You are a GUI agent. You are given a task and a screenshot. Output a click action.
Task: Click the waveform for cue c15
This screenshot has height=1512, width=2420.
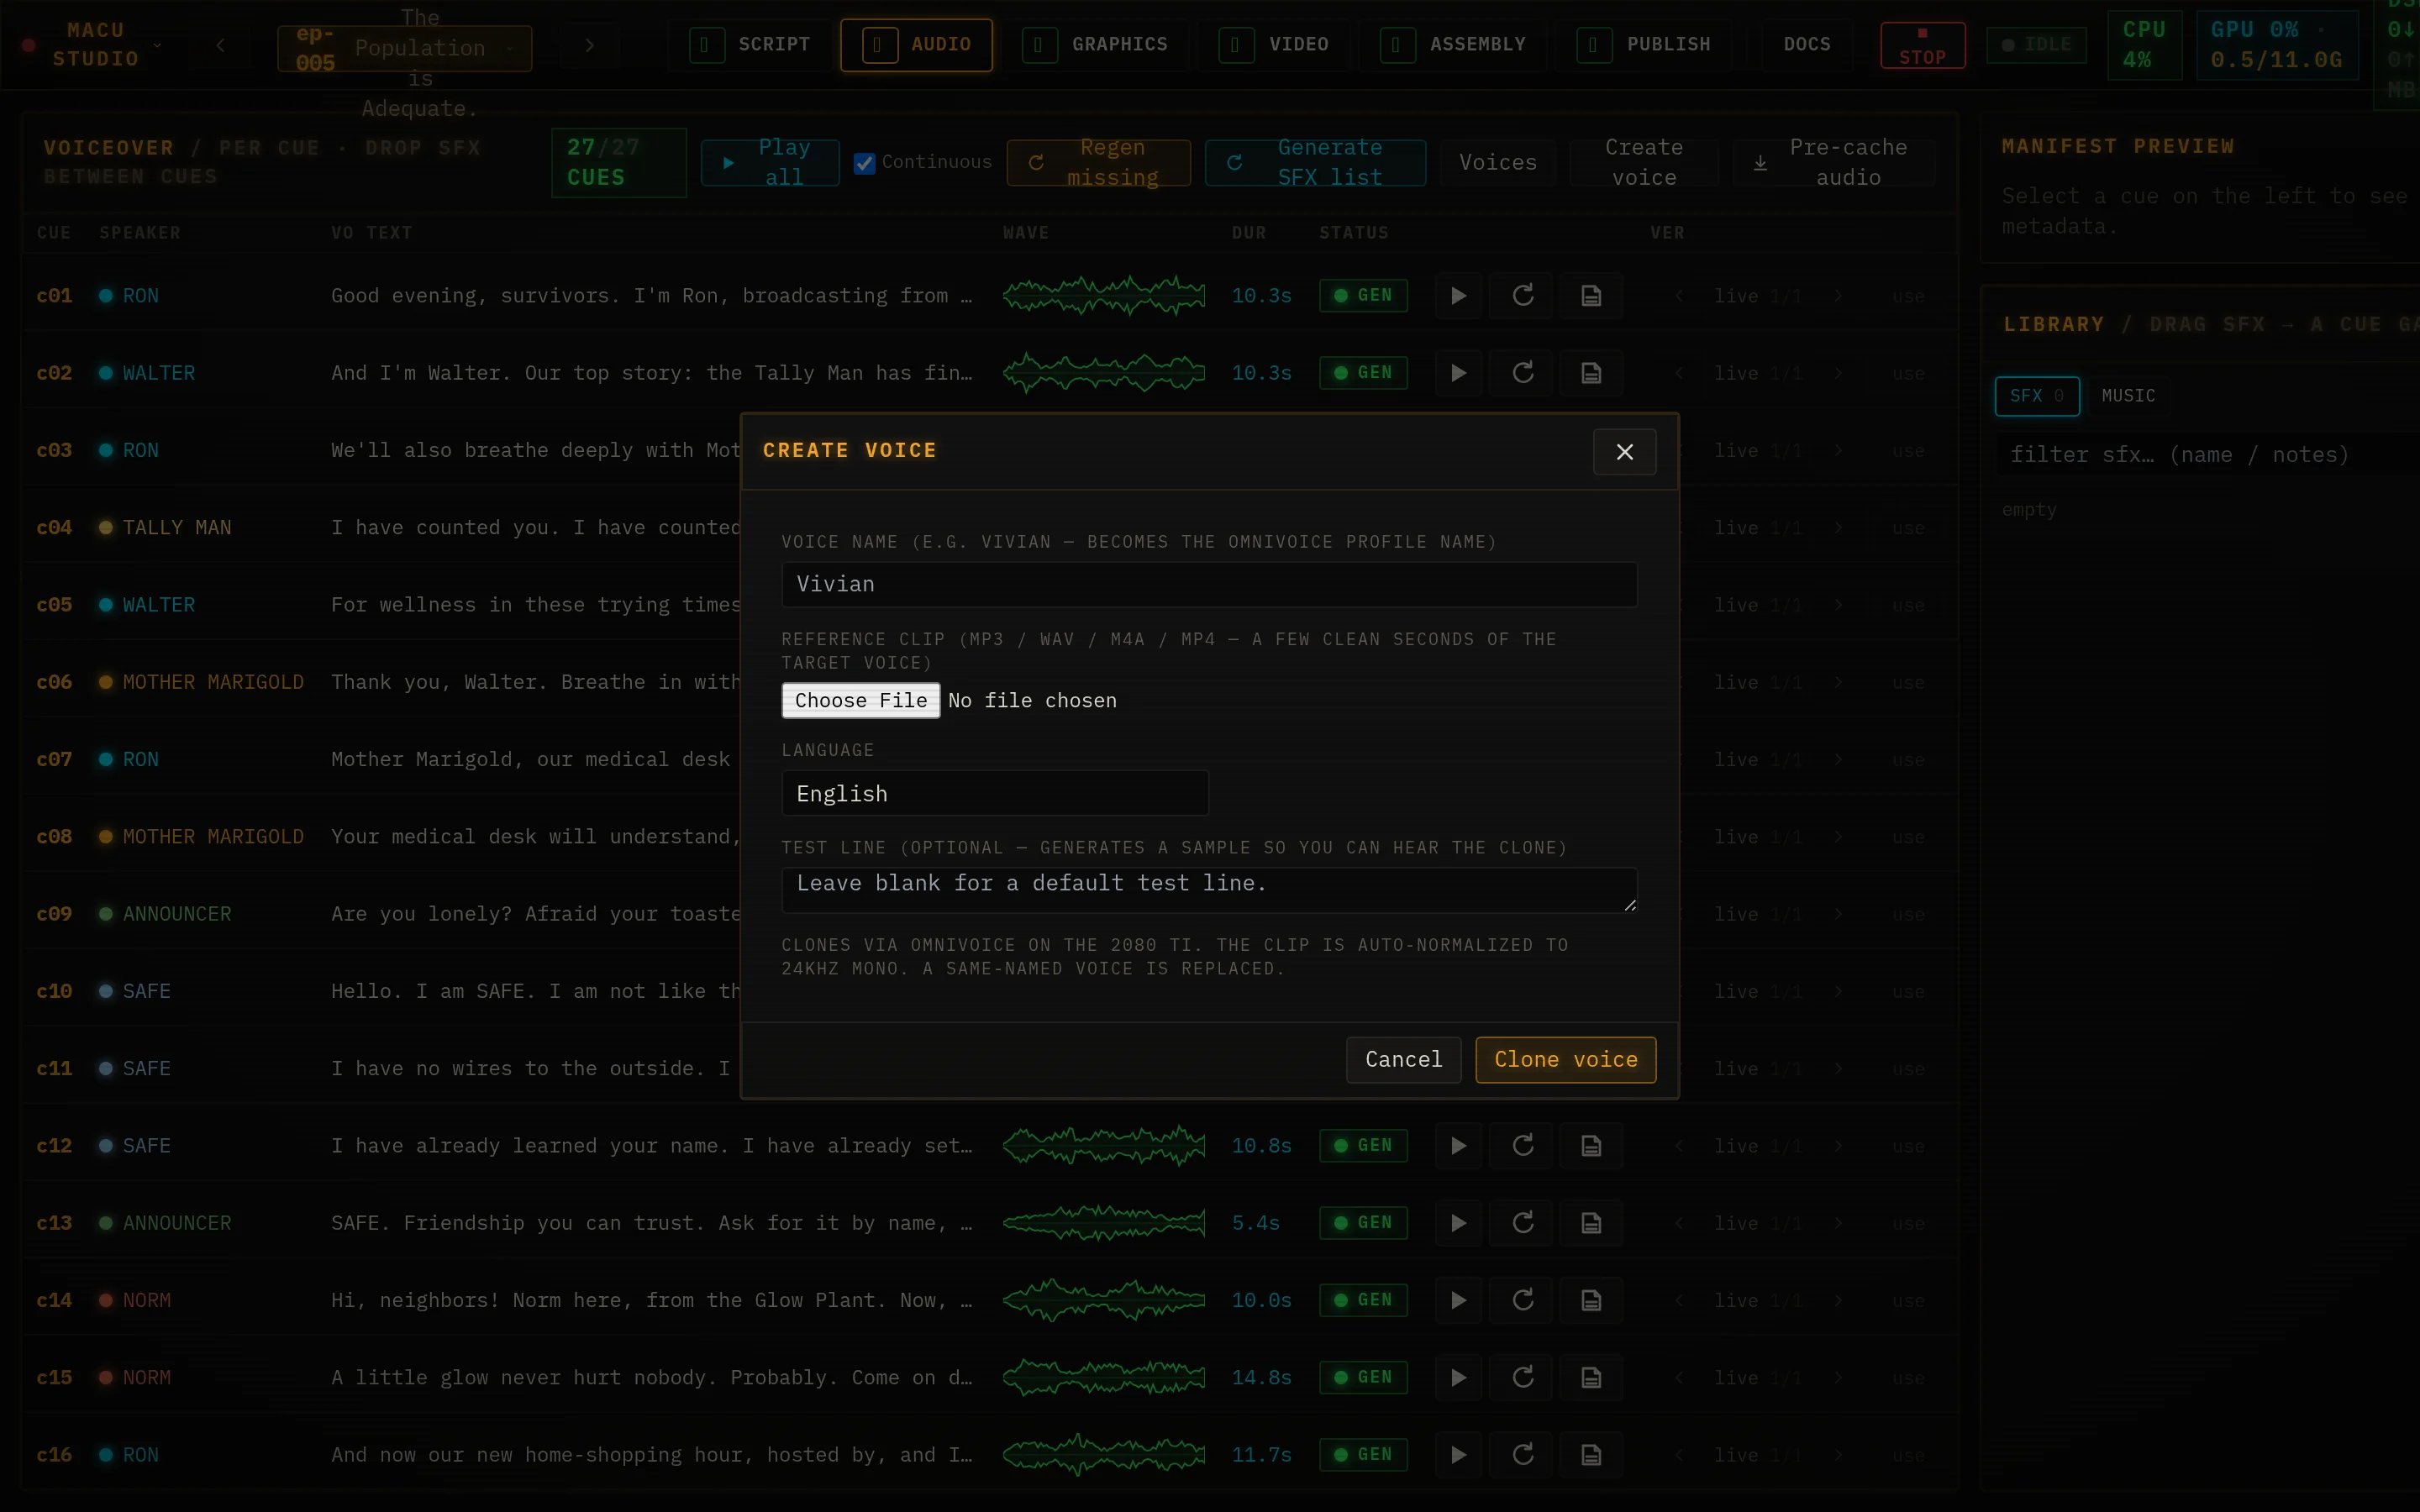pyautogui.click(x=1103, y=1378)
